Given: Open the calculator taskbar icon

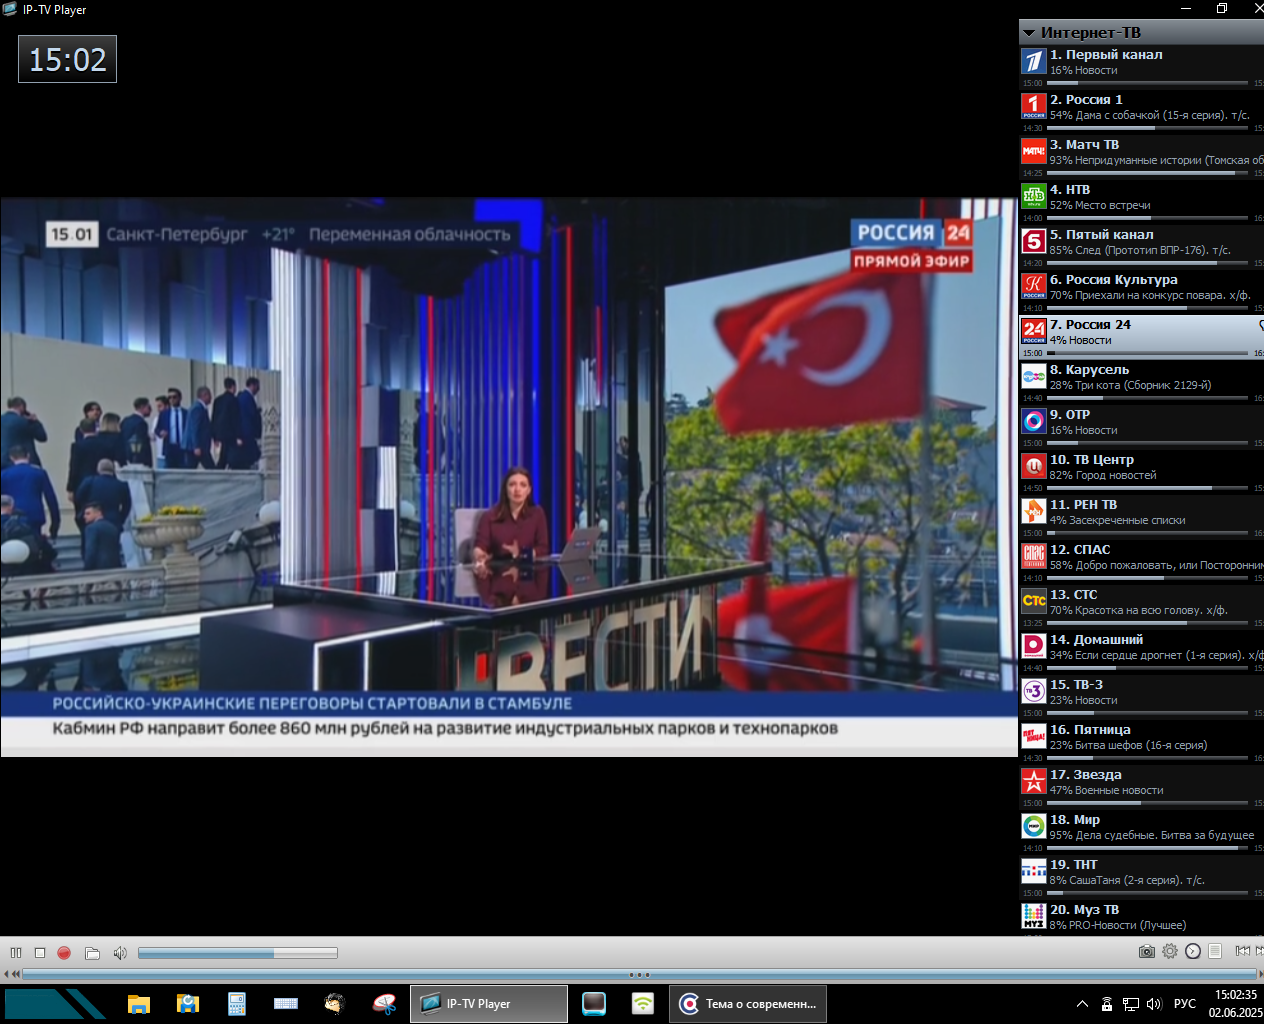Looking at the screenshot, I should [x=237, y=1003].
